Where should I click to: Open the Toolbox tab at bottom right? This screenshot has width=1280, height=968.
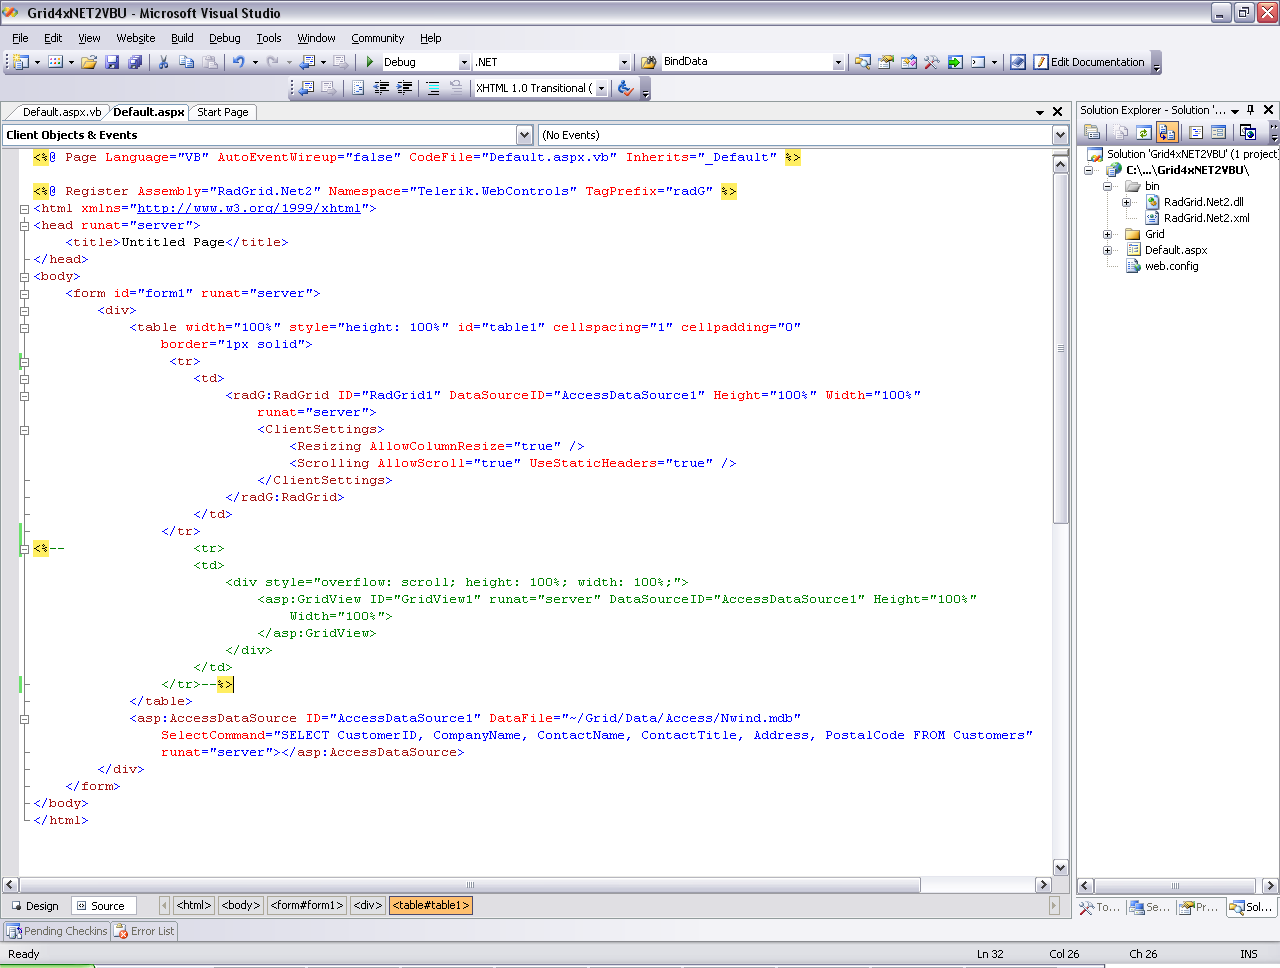1100,907
